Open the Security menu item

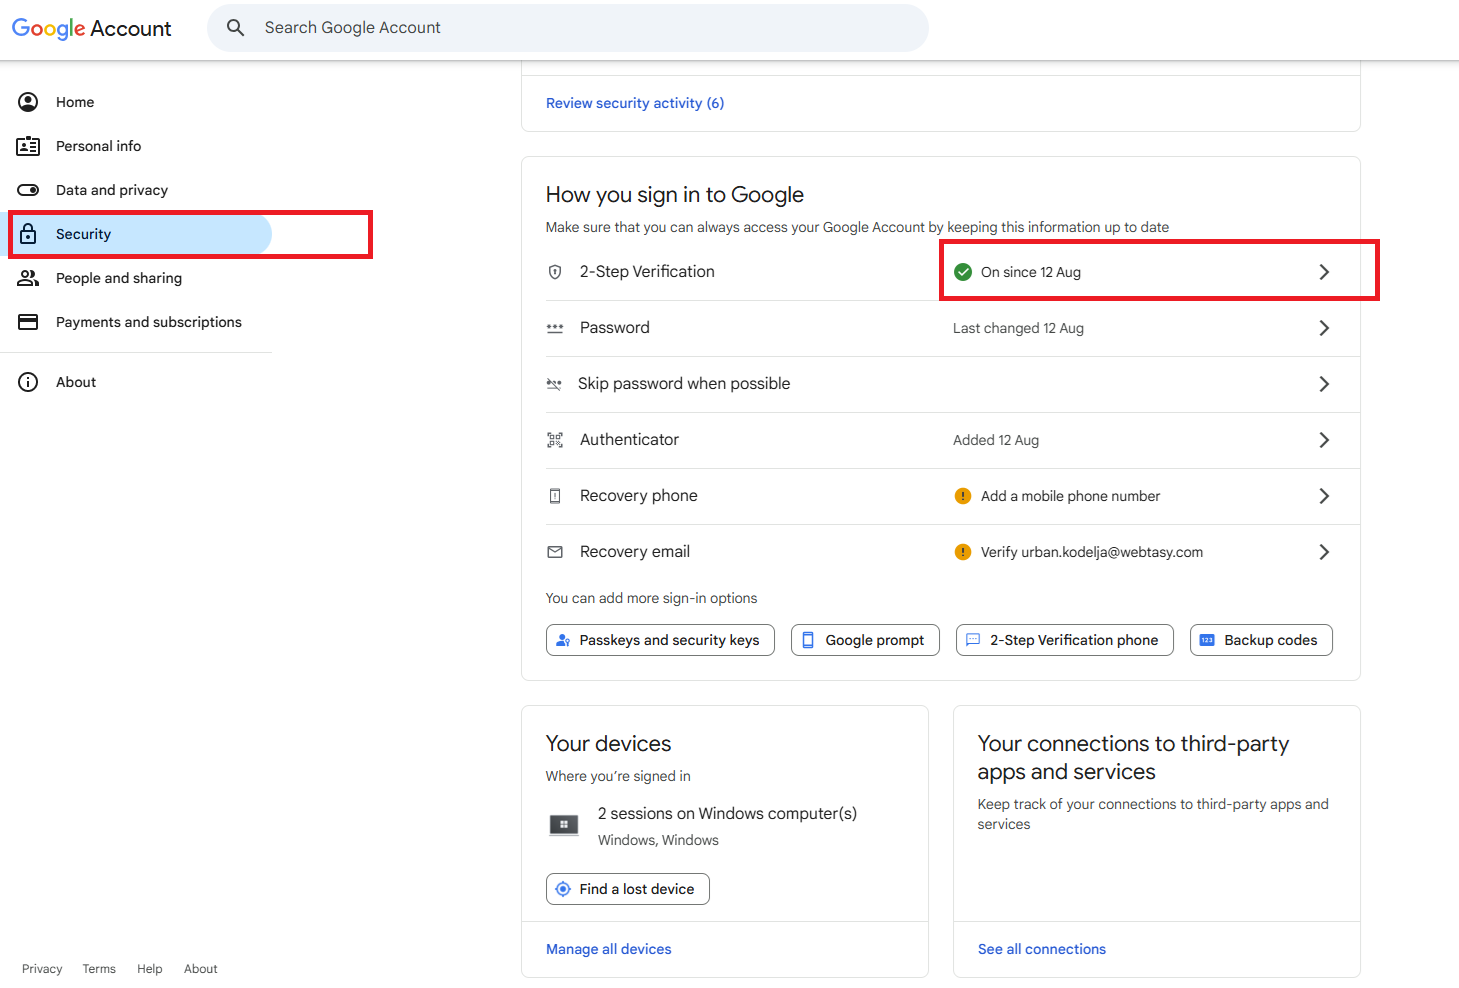(x=84, y=234)
